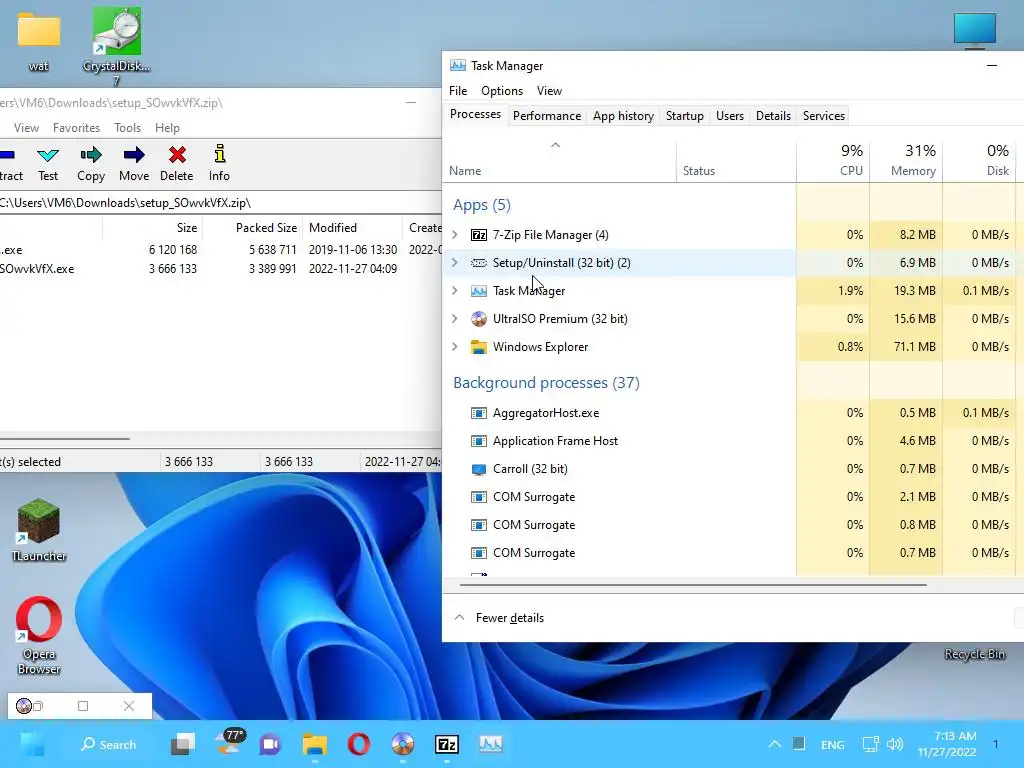Image resolution: width=1024 pixels, height=768 pixels.
Task: Select the Setup/Uninstall process icon
Action: coord(479,263)
